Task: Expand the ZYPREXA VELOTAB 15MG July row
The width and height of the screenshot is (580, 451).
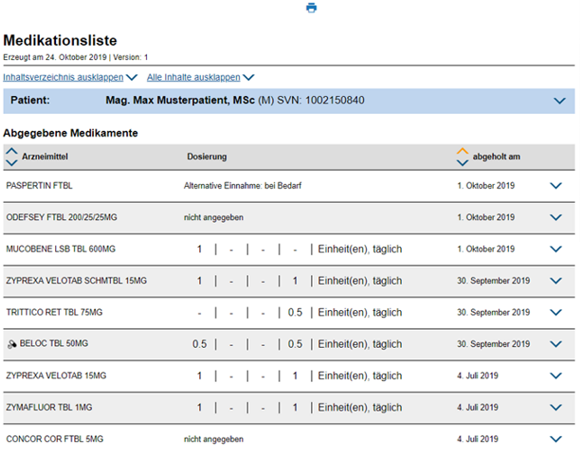Action: click(556, 376)
